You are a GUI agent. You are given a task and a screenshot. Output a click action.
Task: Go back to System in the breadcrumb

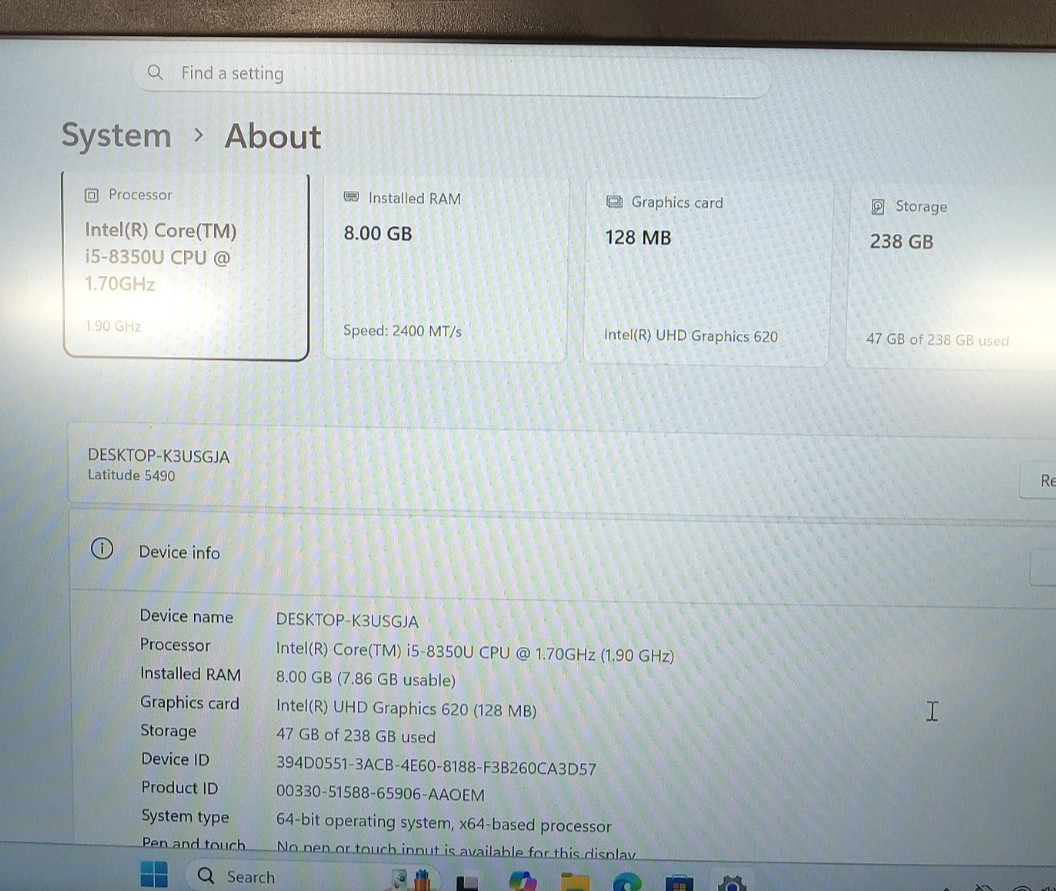[x=117, y=135]
